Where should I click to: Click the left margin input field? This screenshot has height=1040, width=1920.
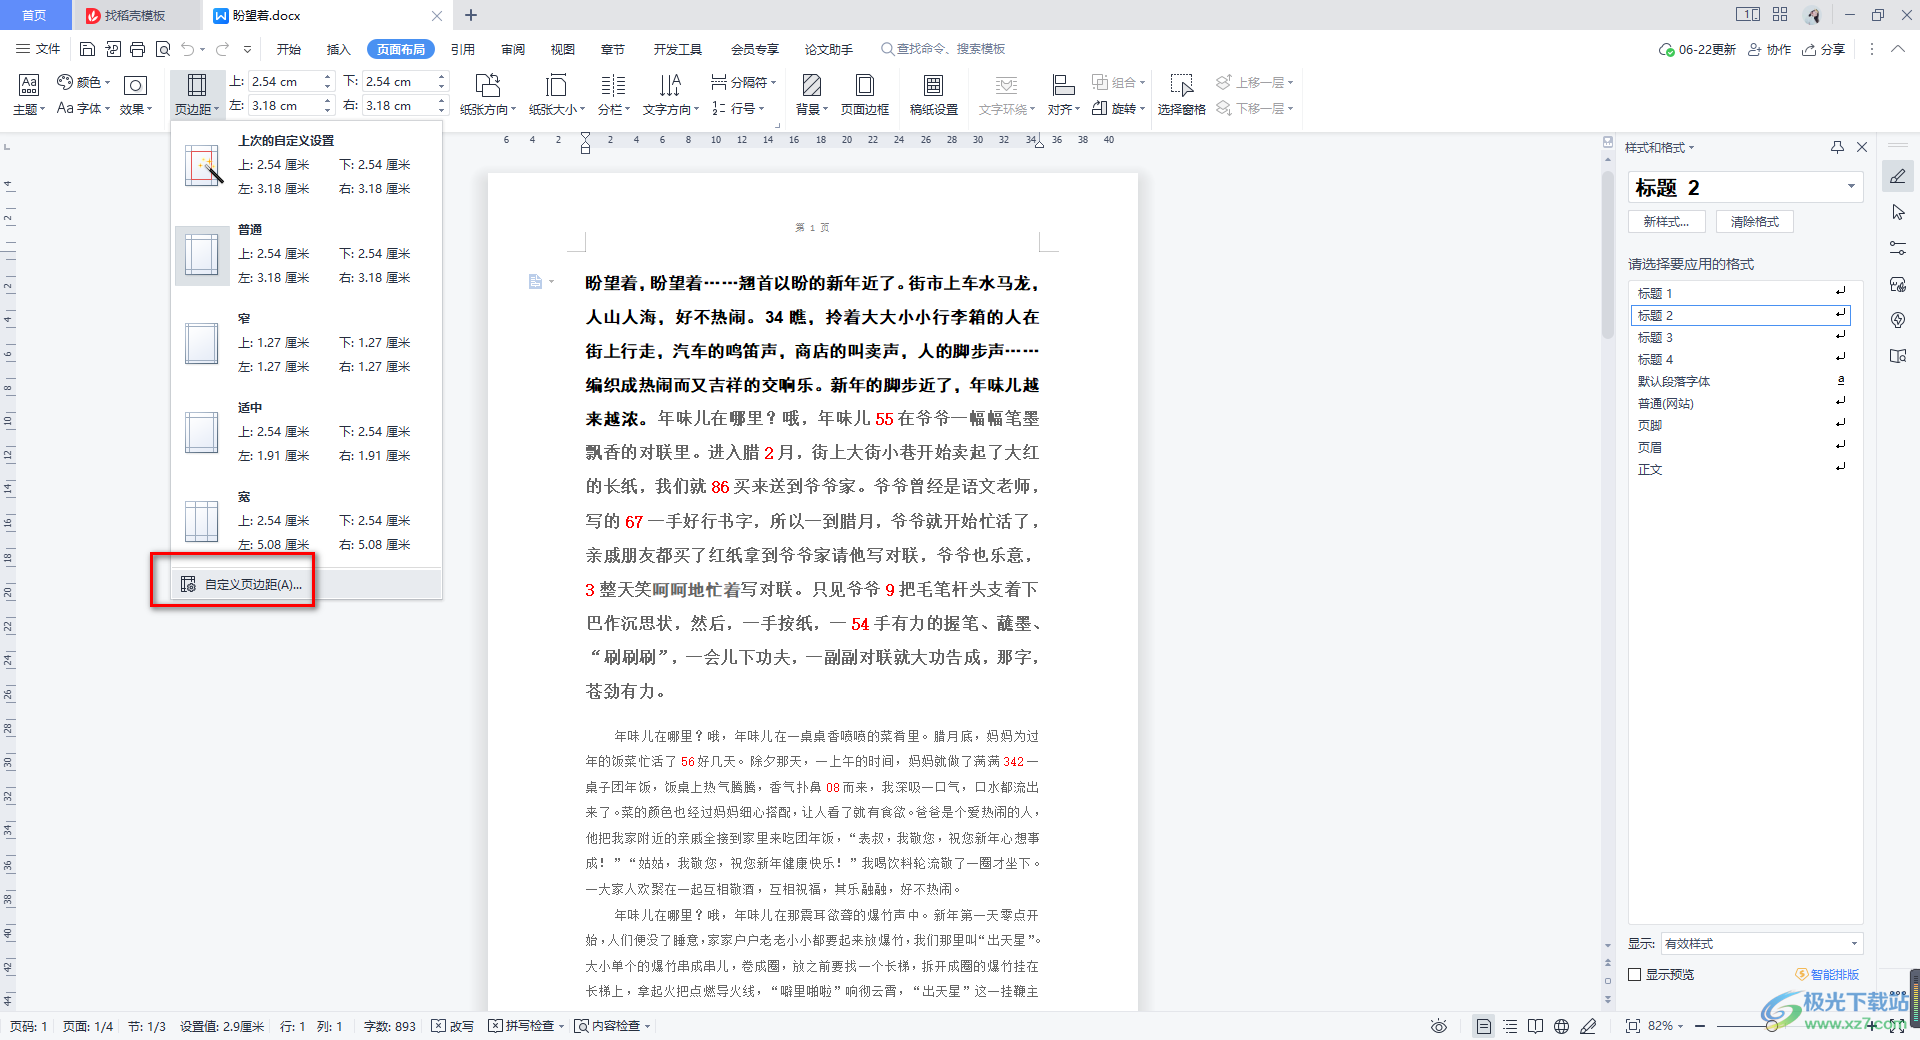[284, 105]
